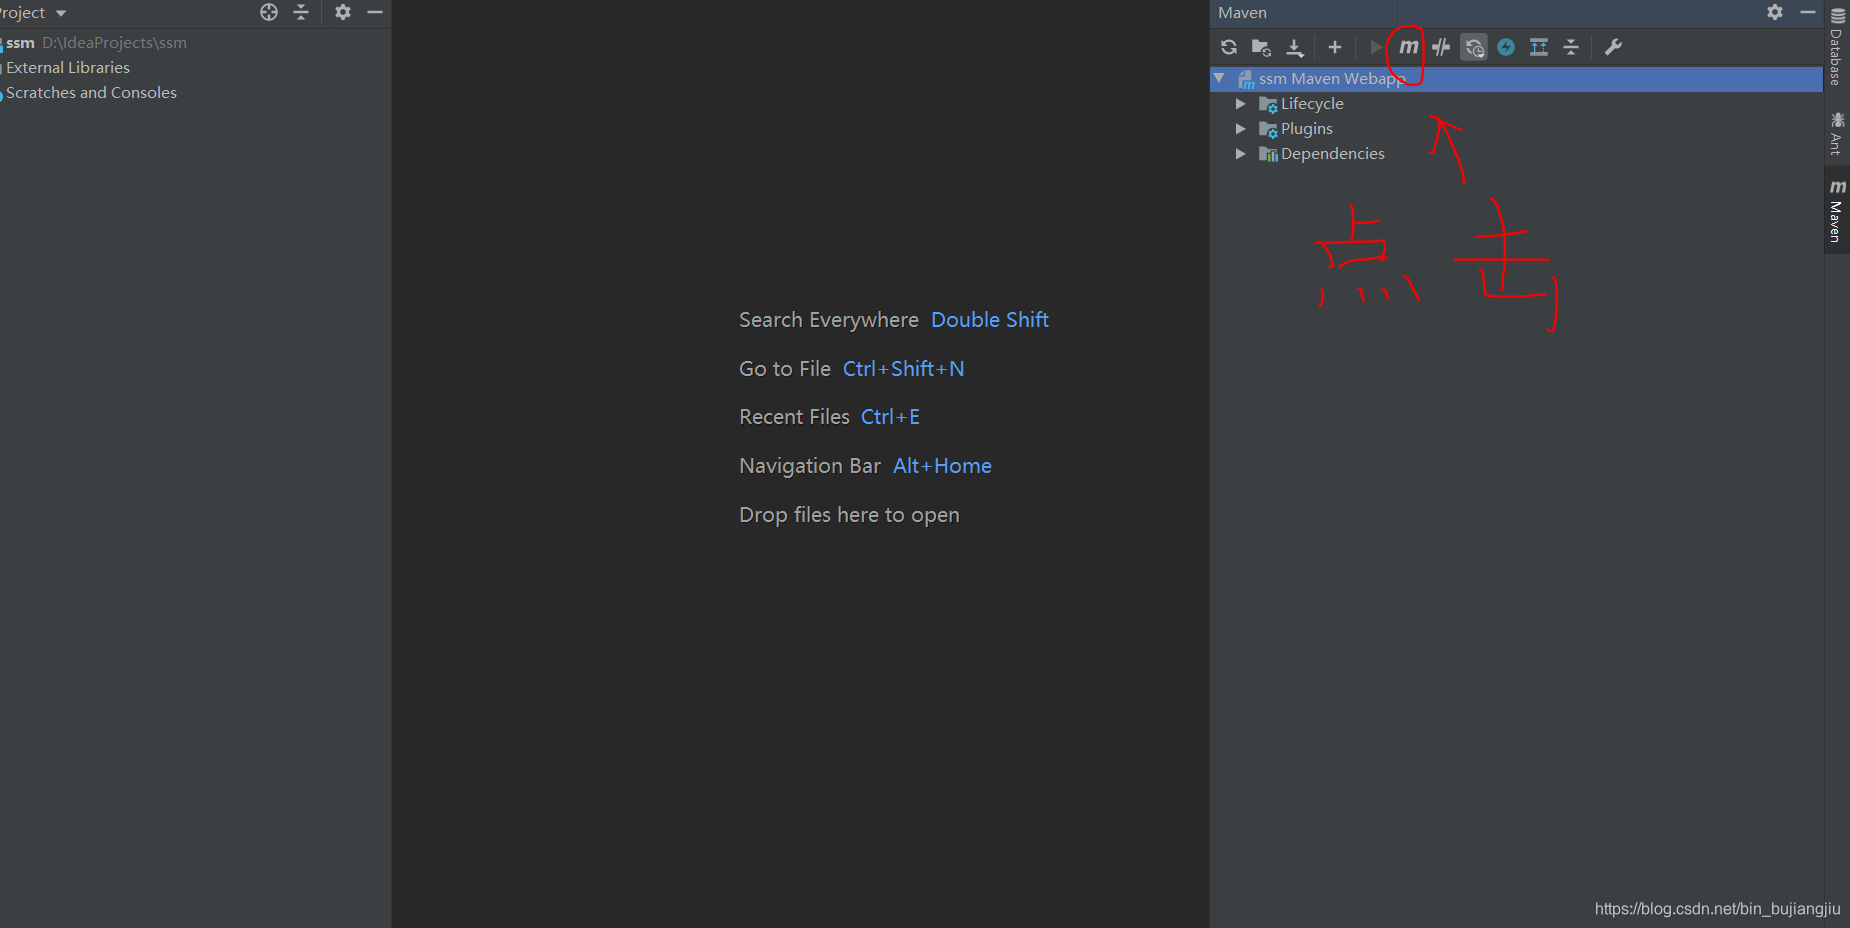1850x928 pixels.
Task: Open Maven settings wrench icon
Action: [x=1613, y=47]
